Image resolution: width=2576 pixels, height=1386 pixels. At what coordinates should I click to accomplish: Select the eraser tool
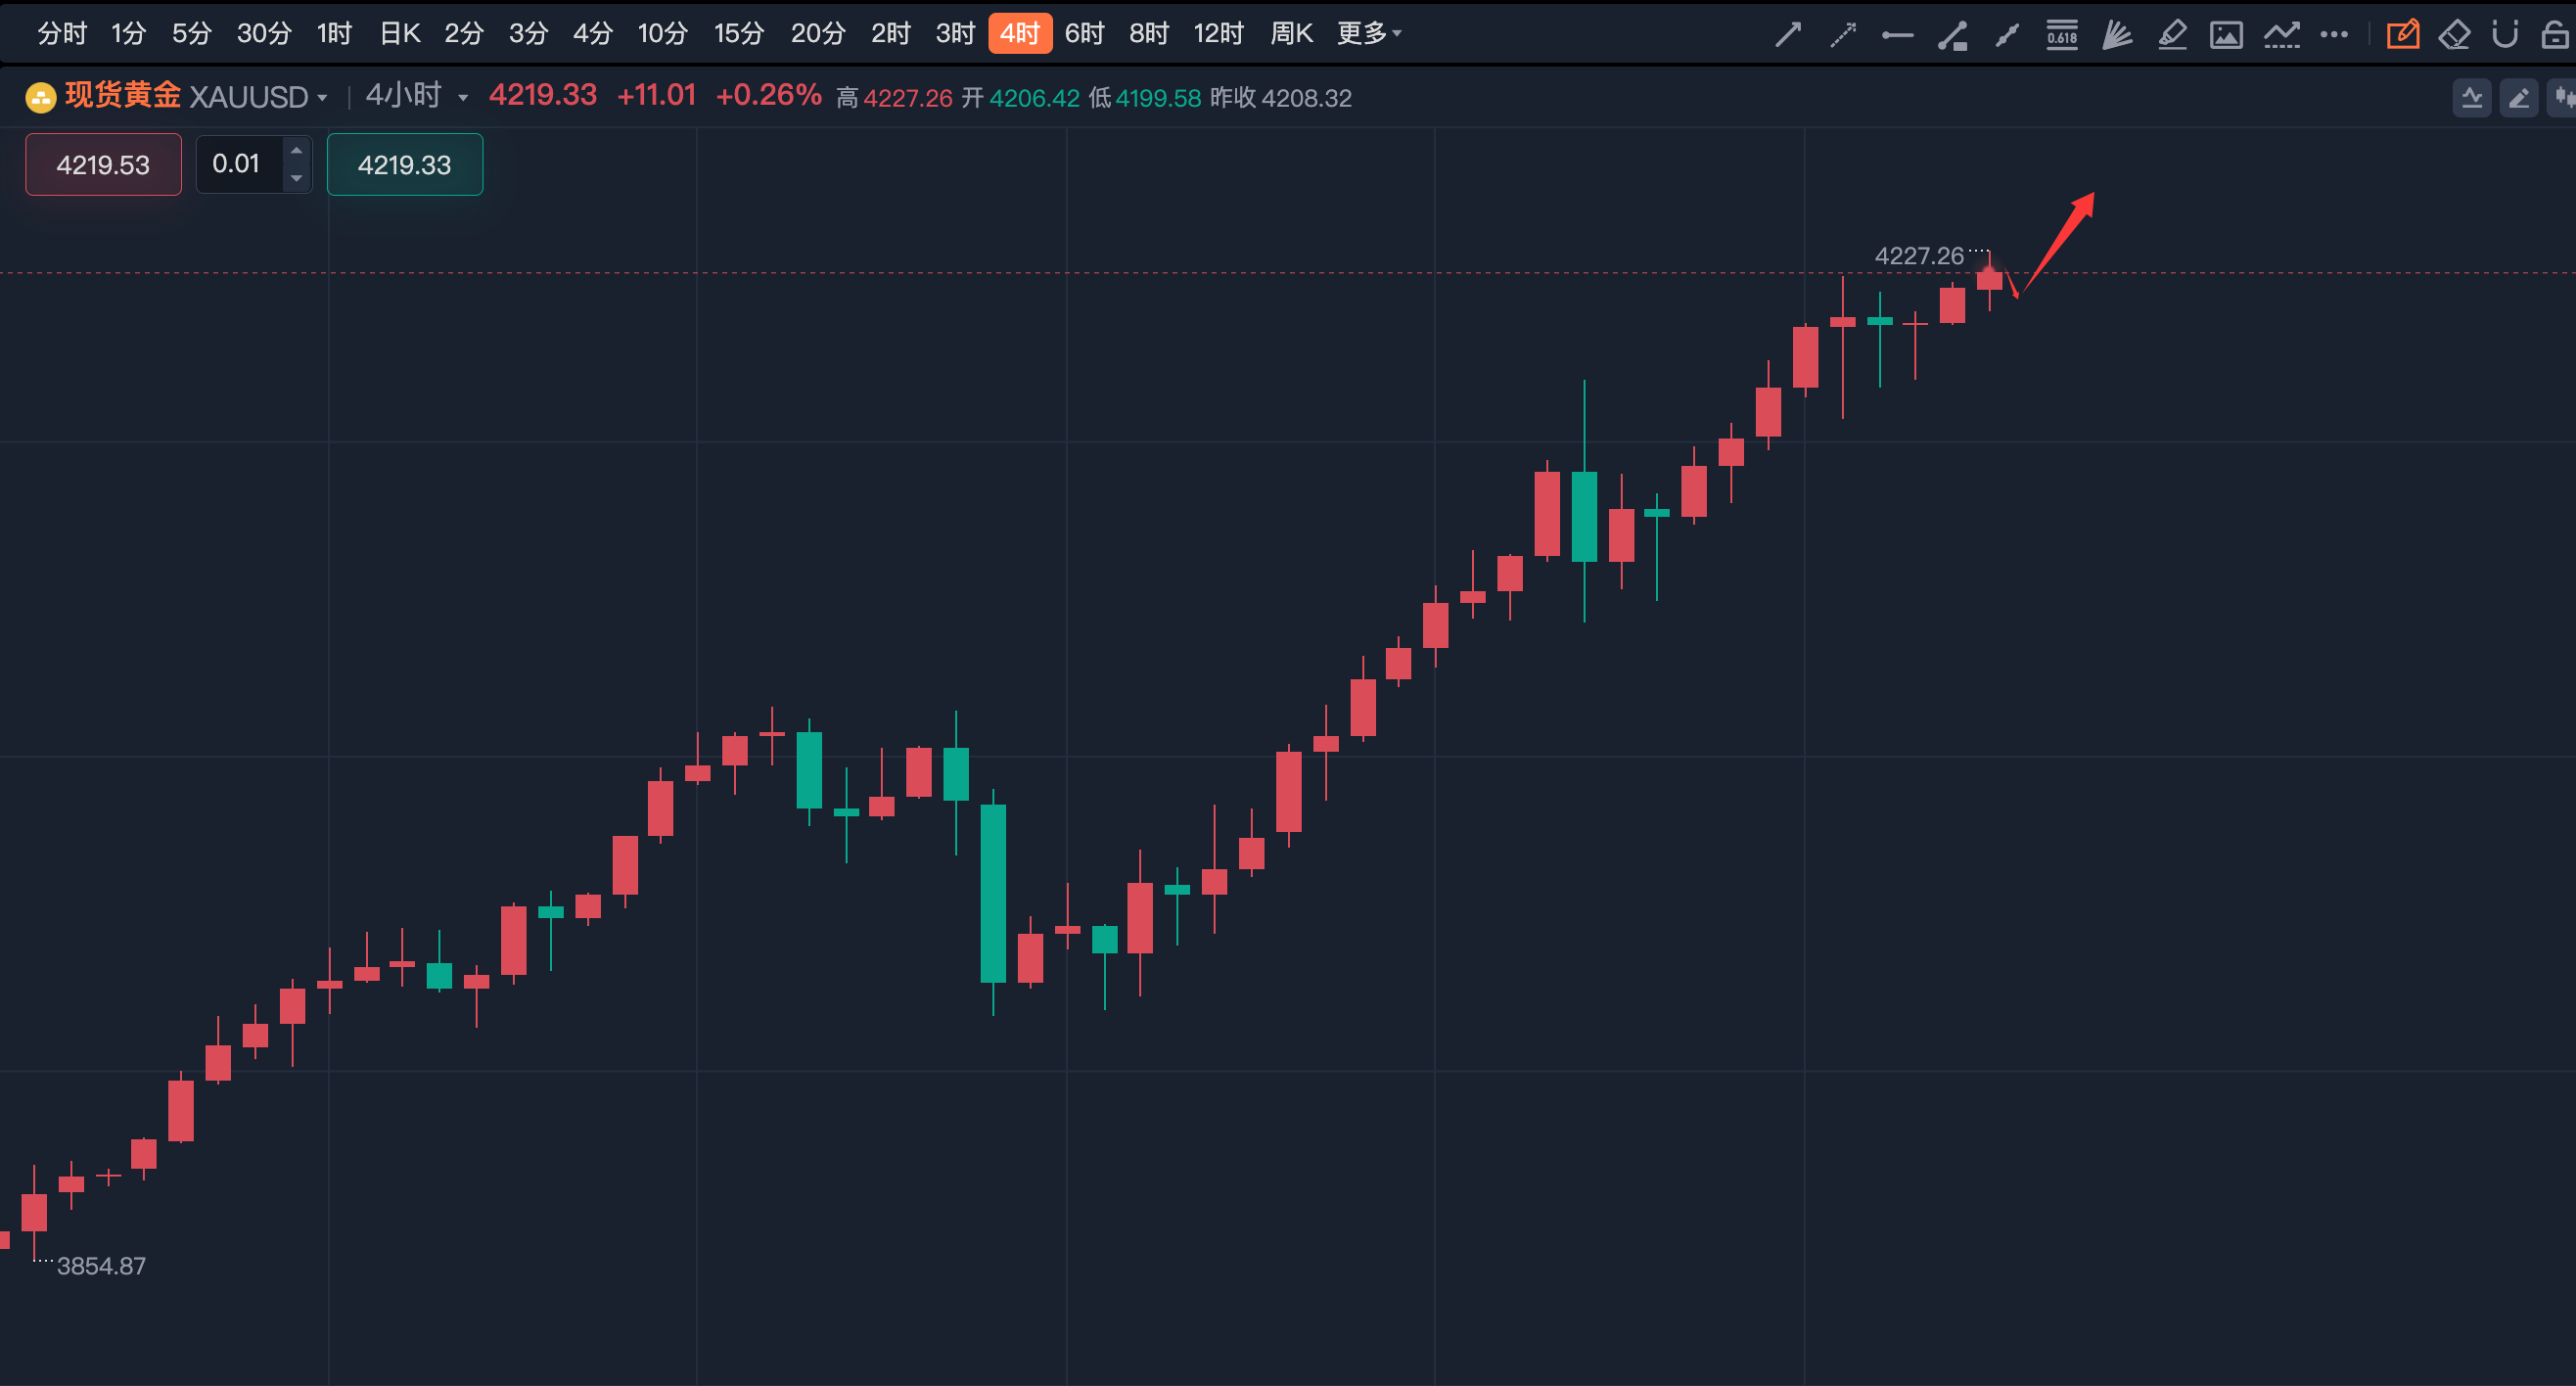[x=2454, y=35]
